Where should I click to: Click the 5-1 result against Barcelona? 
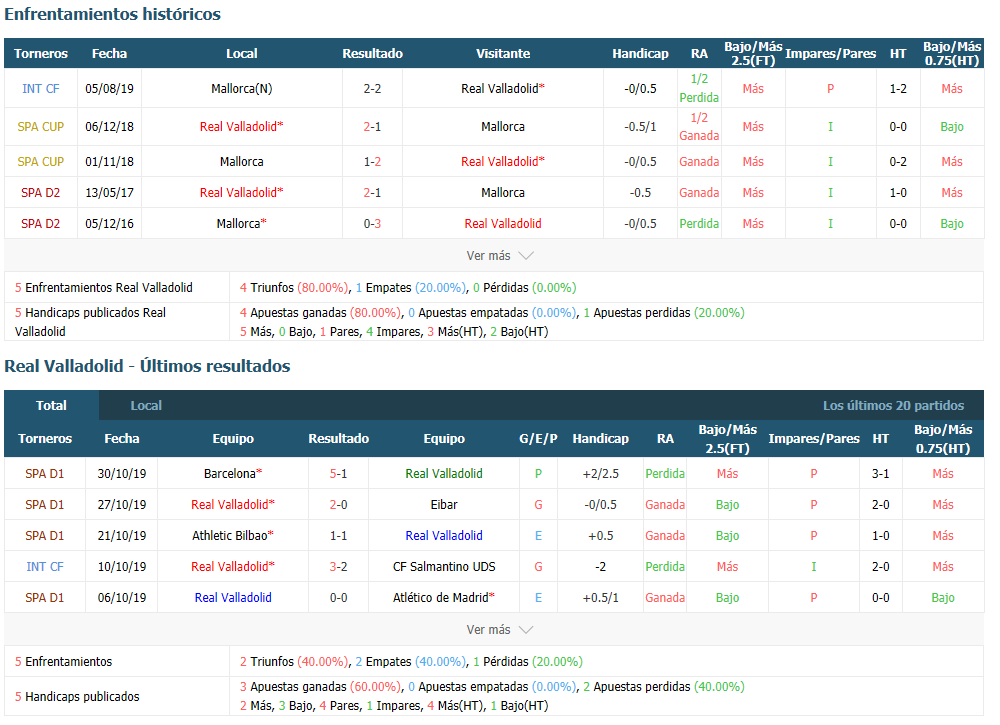tap(339, 474)
